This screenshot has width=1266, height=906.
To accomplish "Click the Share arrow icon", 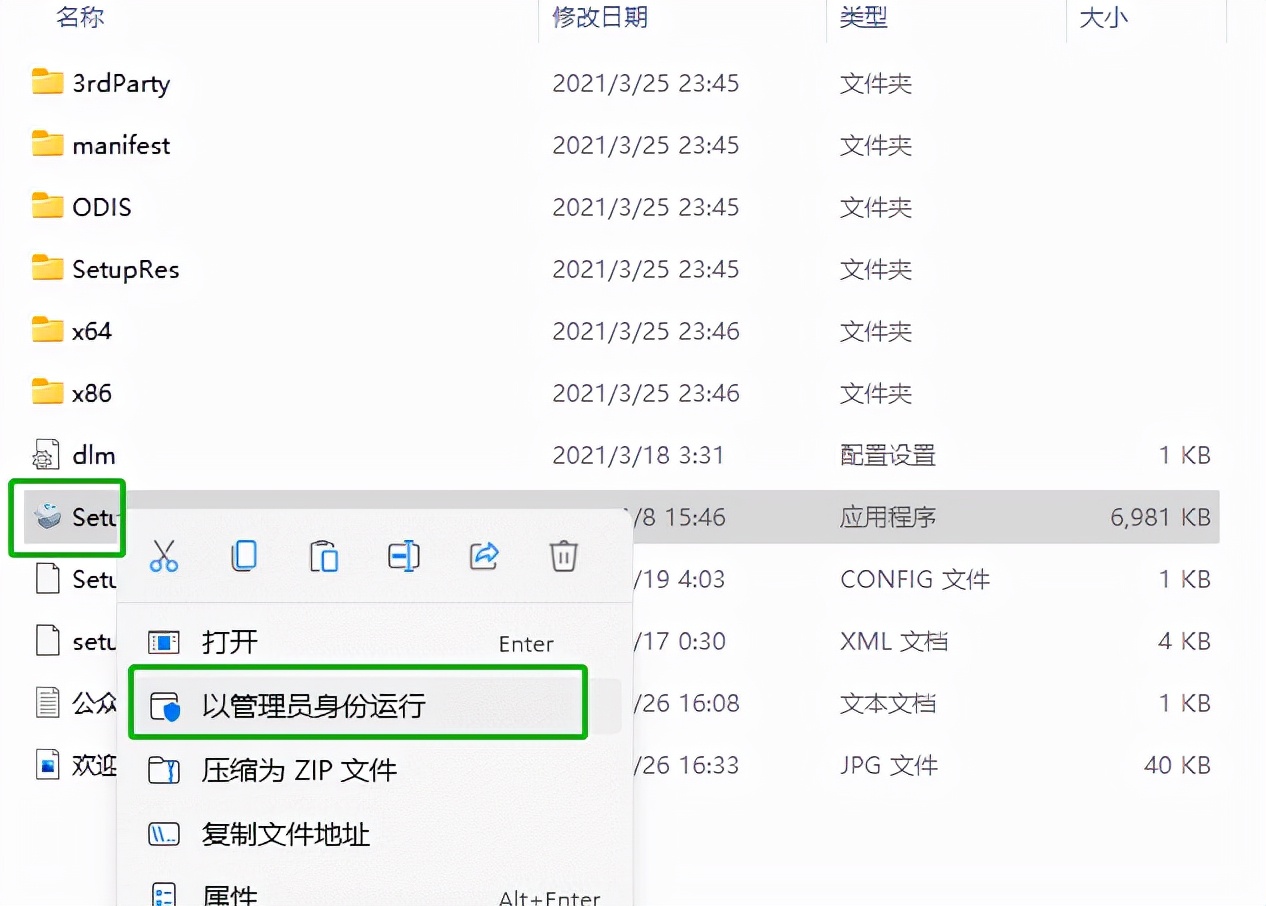I will [484, 556].
